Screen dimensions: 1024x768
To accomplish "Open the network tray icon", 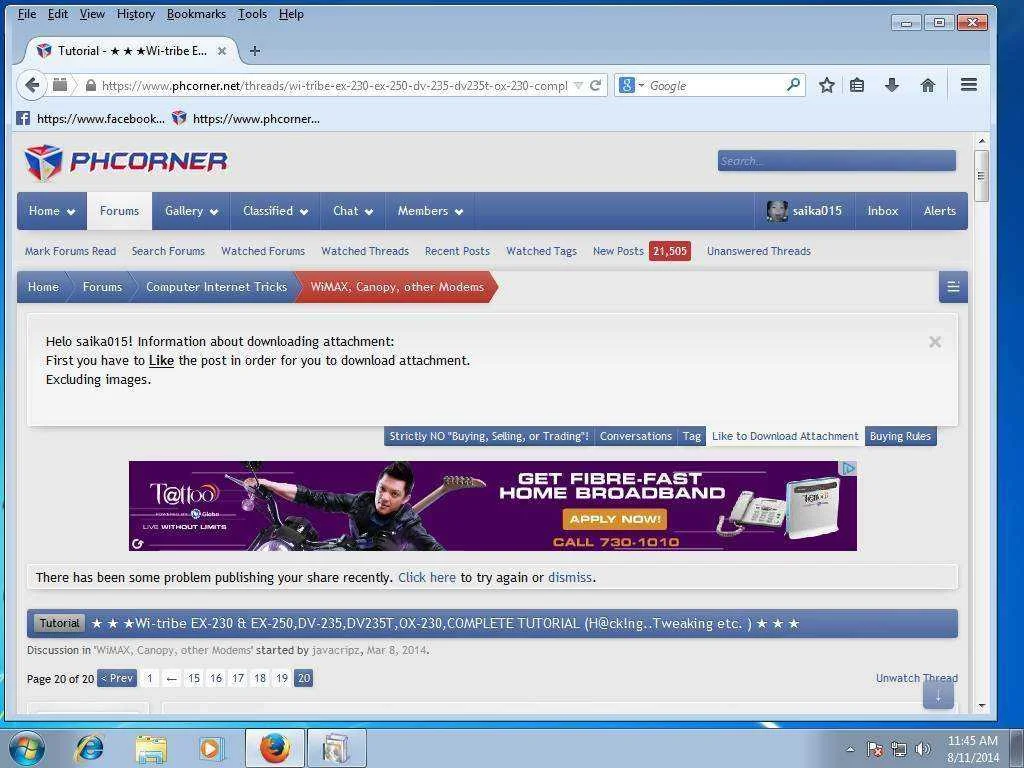I will pyautogui.click(x=899, y=749).
